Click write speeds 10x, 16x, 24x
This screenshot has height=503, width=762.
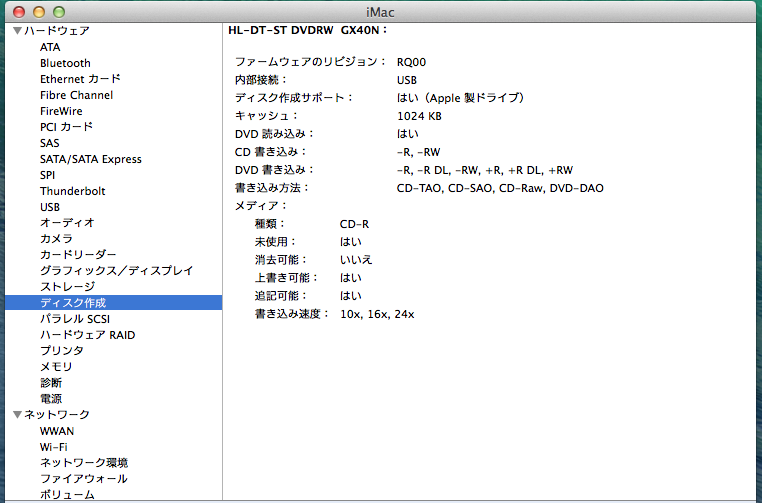(x=377, y=314)
